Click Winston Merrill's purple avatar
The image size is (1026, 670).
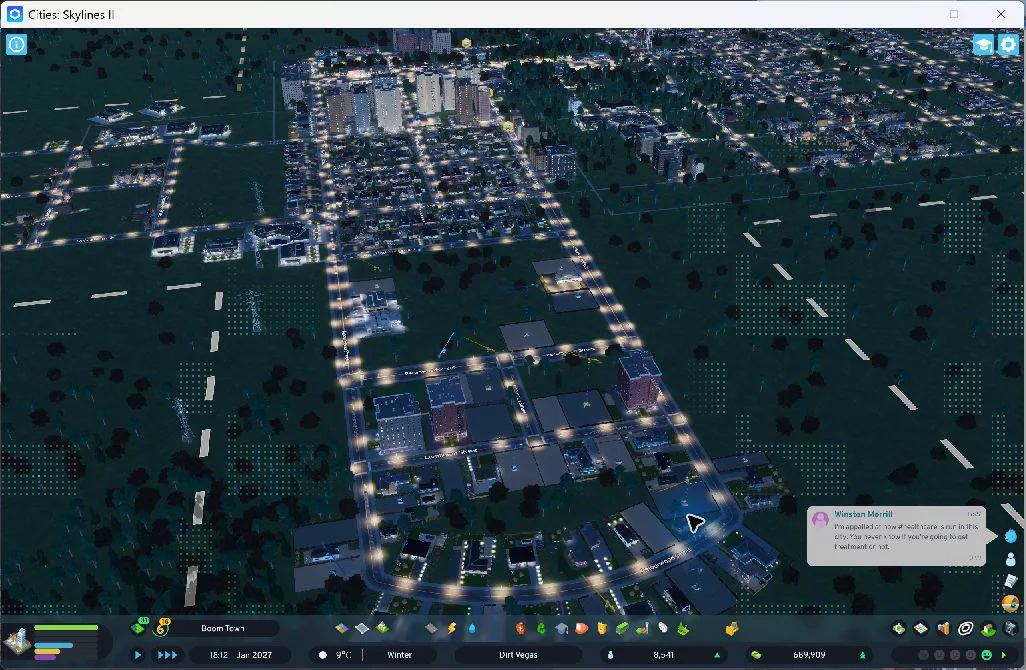pos(820,520)
